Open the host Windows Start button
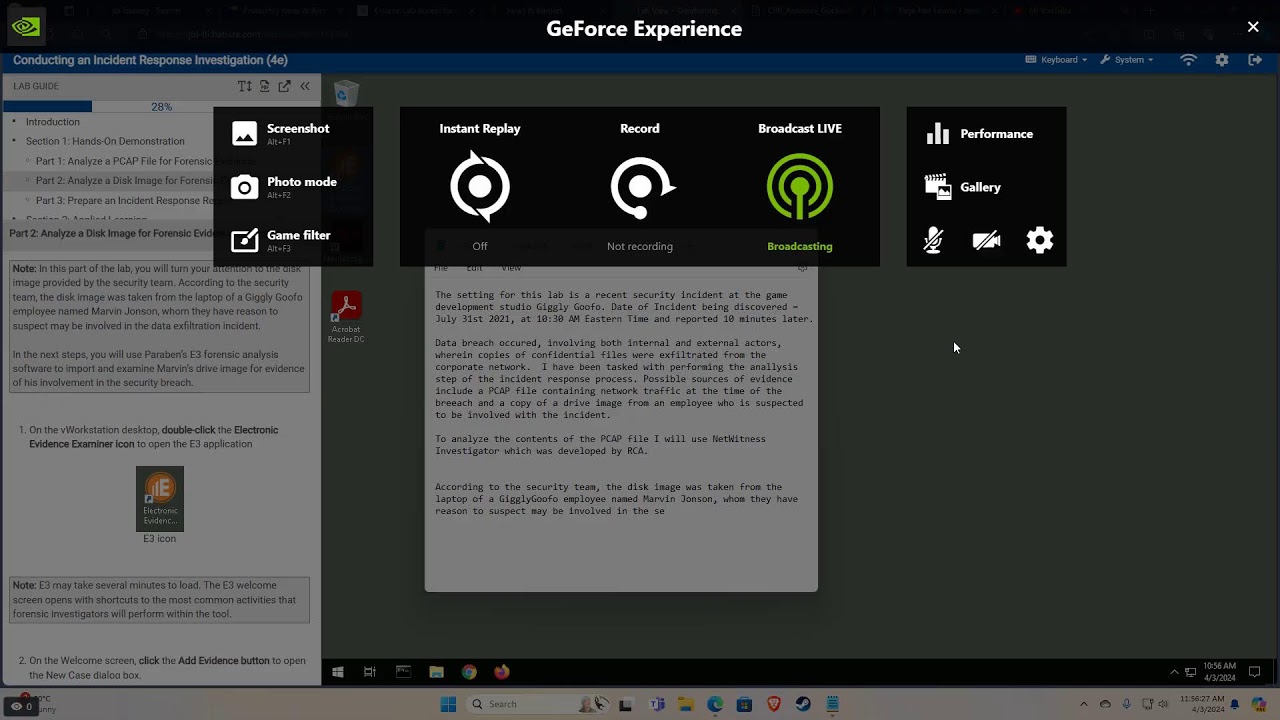The width and height of the screenshot is (1280, 720). tap(448, 704)
